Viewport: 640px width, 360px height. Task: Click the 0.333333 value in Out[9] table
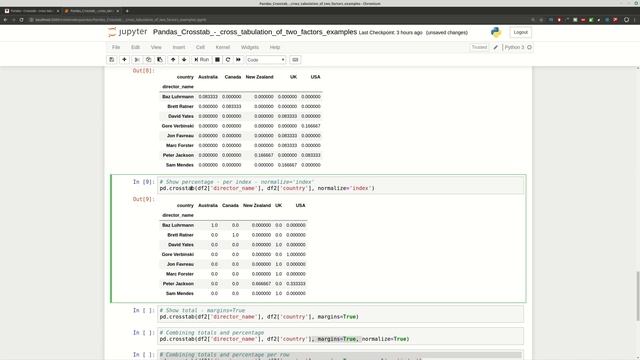tap(296, 284)
